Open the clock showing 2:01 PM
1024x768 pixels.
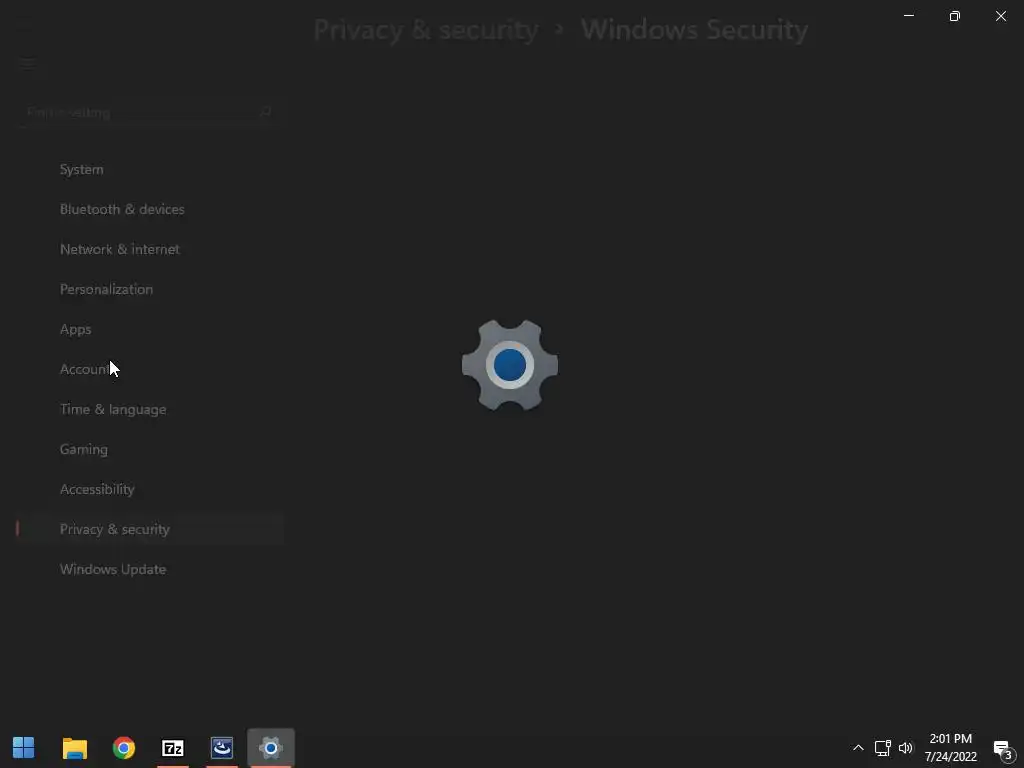point(951,748)
